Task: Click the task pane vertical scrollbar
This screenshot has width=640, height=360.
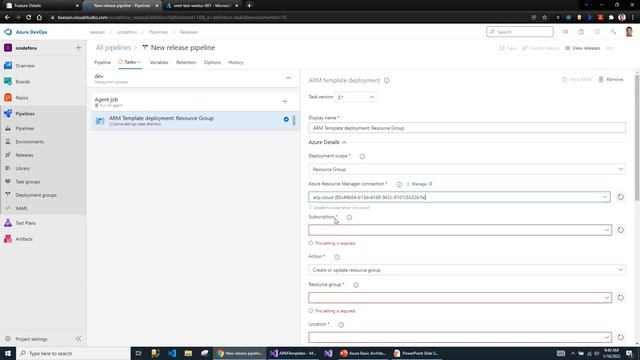Action: click(x=637, y=137)
